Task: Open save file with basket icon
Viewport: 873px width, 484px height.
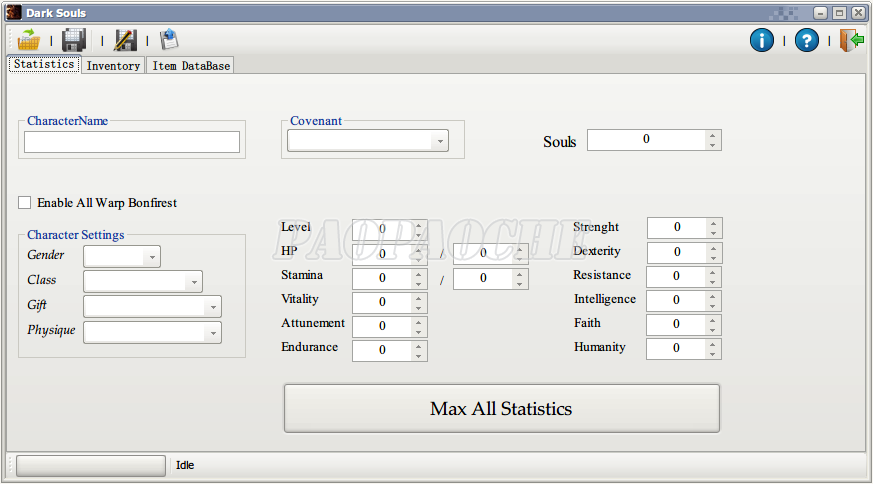Action: pyautogui.click(x=28, y=40)
